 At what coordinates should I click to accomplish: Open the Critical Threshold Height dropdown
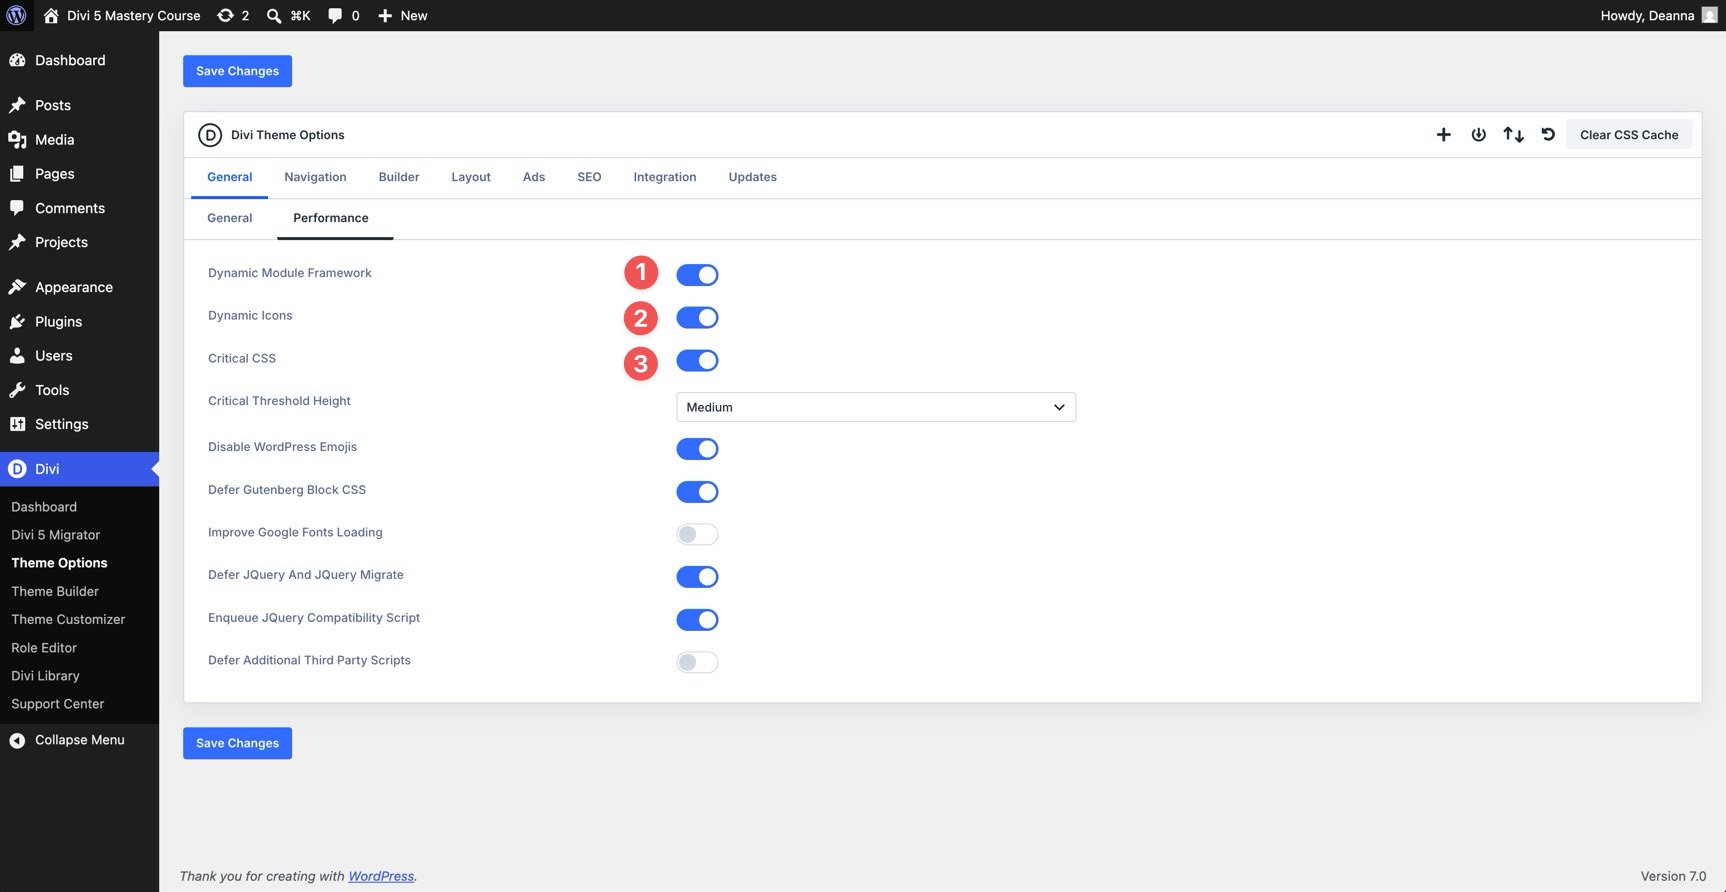click(876, 407)
